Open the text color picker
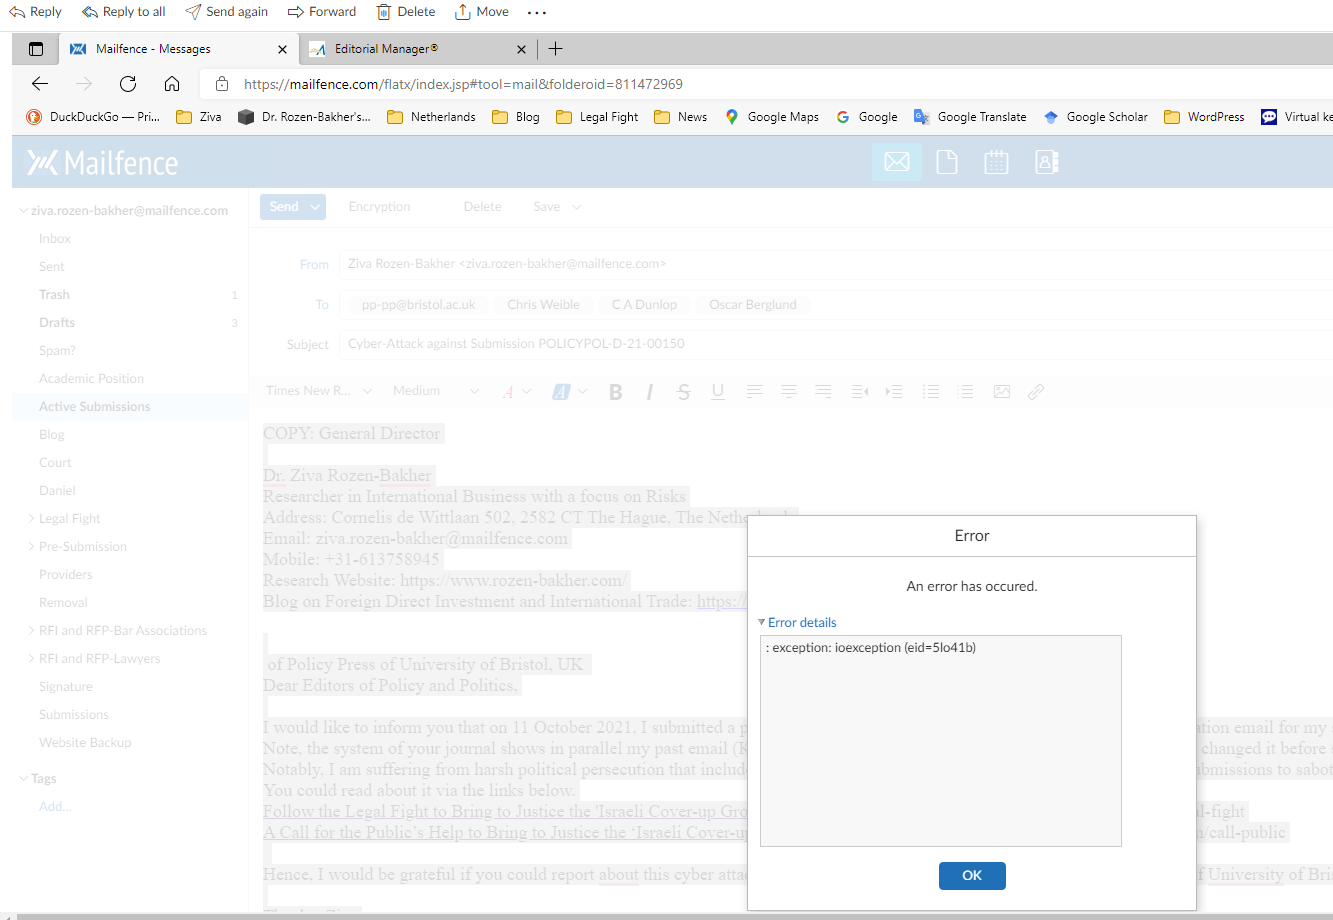The height and width of the screenshot is (920, 1333). click(516, 392)
